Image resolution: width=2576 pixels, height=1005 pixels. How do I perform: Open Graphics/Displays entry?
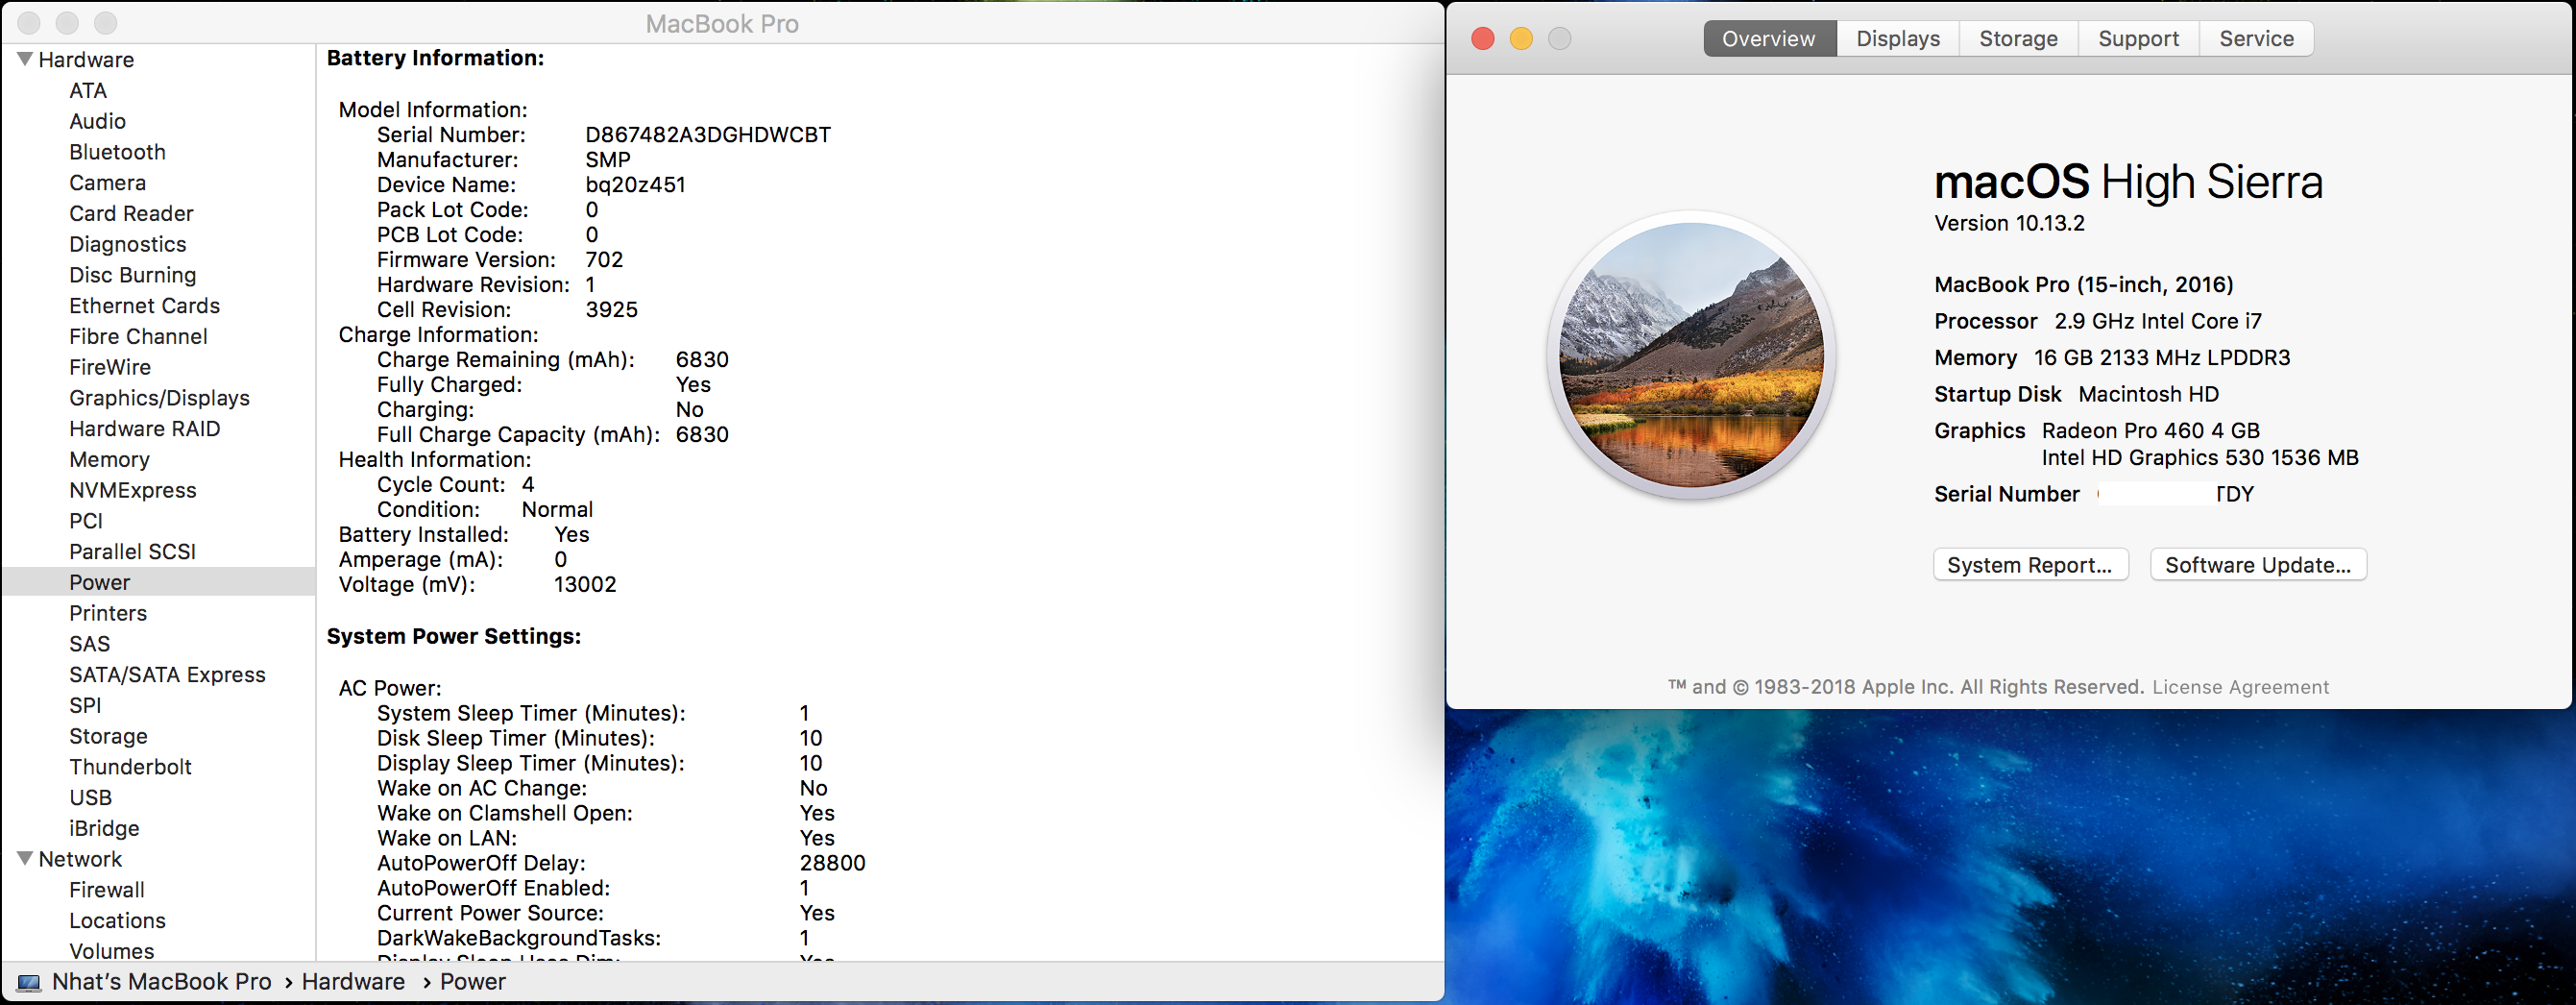click(159, 398)
